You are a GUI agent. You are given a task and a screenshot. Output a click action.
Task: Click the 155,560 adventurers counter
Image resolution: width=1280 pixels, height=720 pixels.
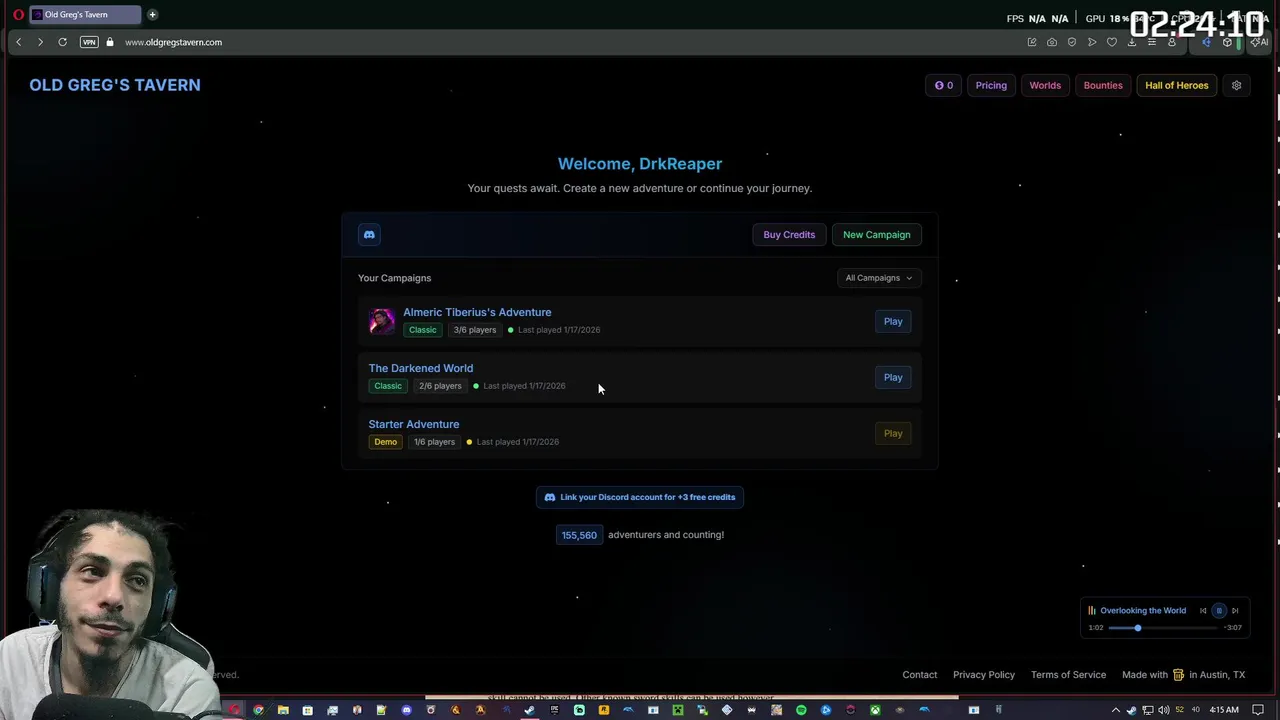(579, 535)
